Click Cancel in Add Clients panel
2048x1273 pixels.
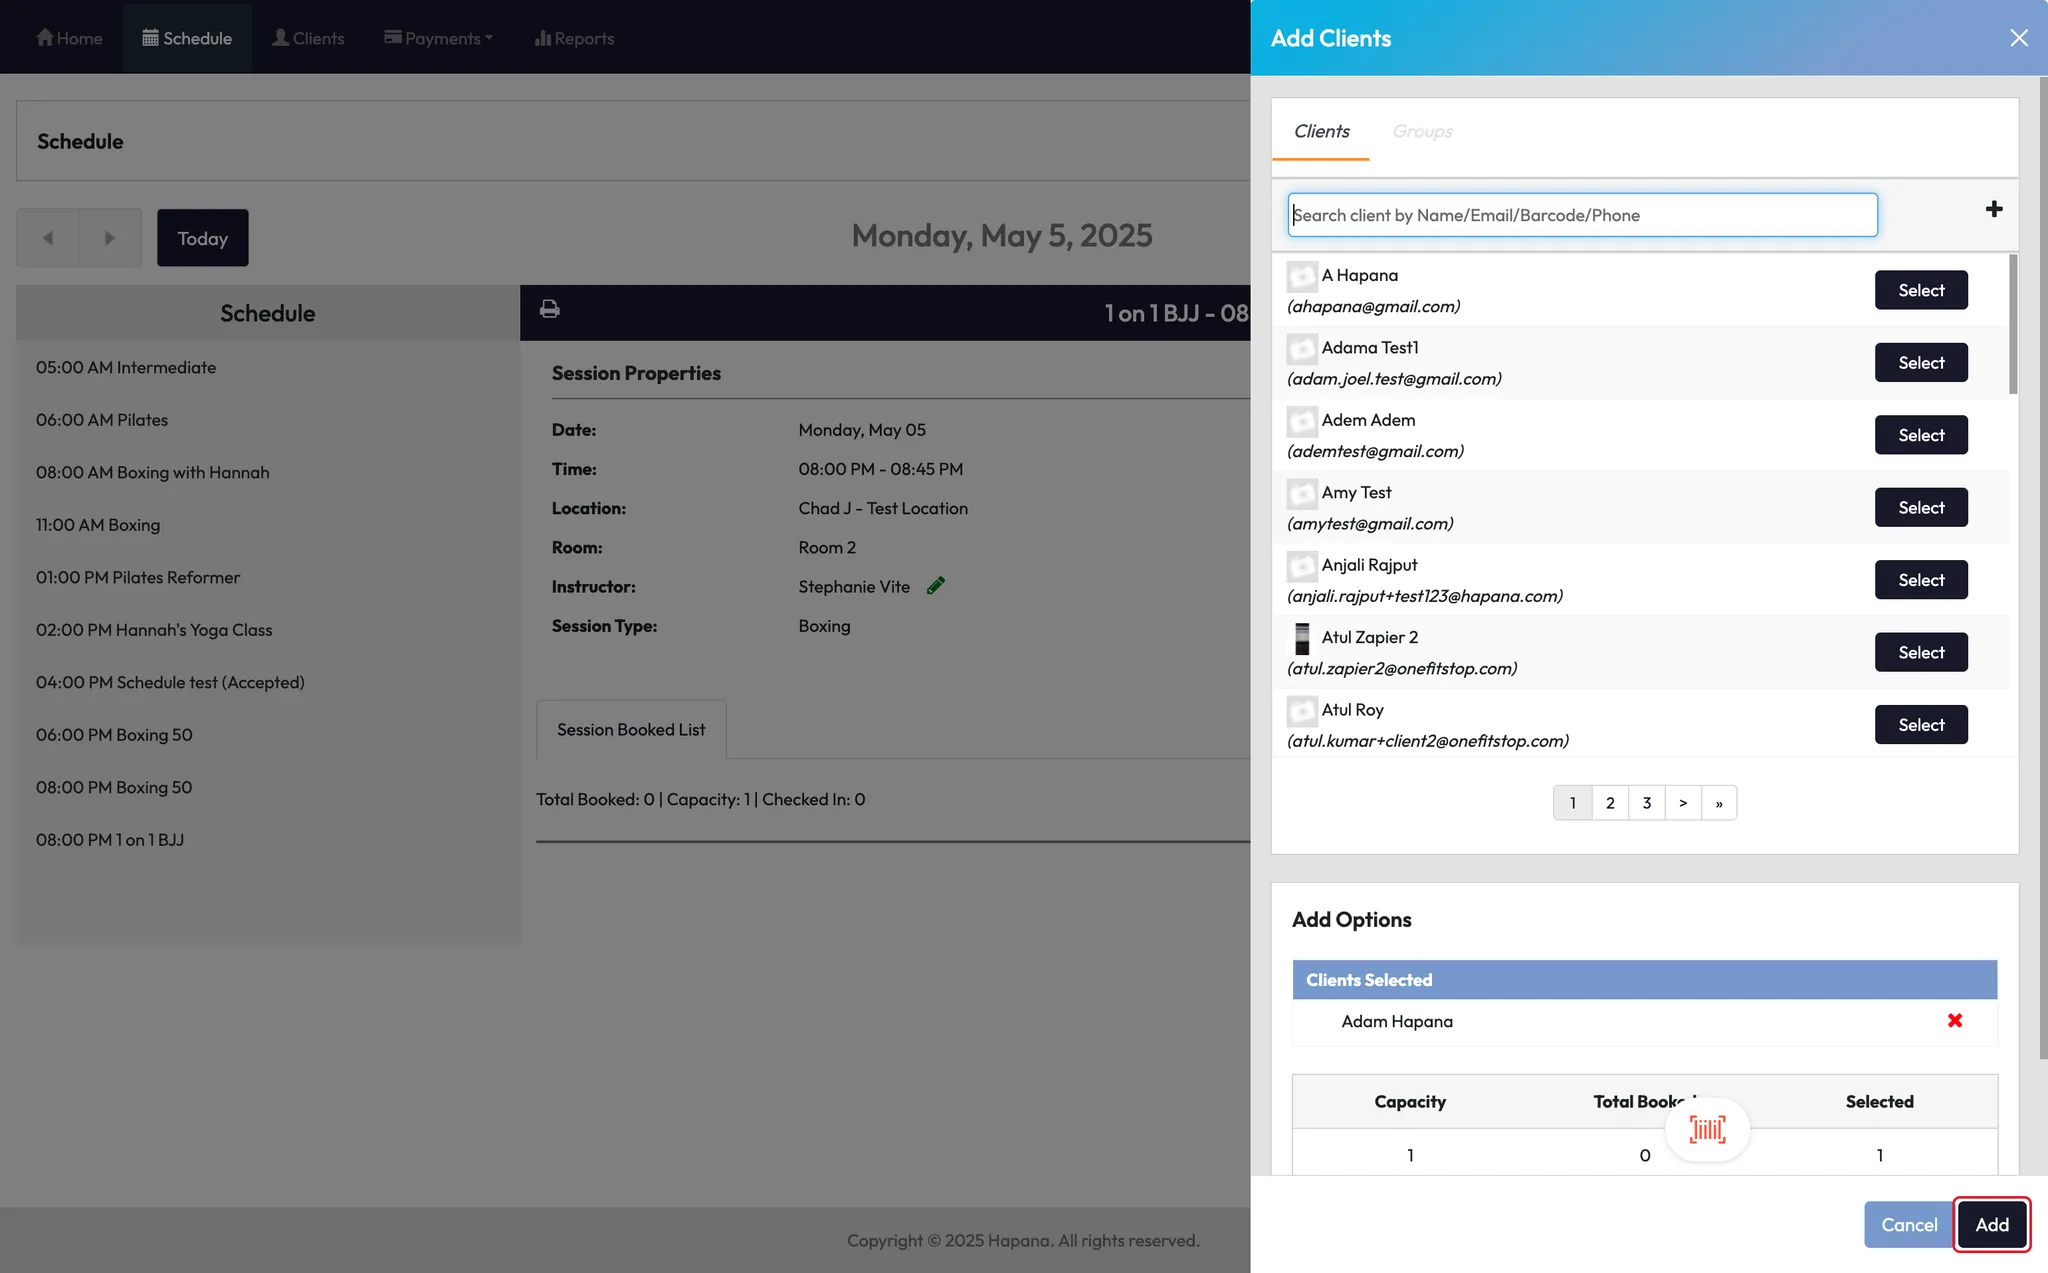[x=1908, y=1224]
